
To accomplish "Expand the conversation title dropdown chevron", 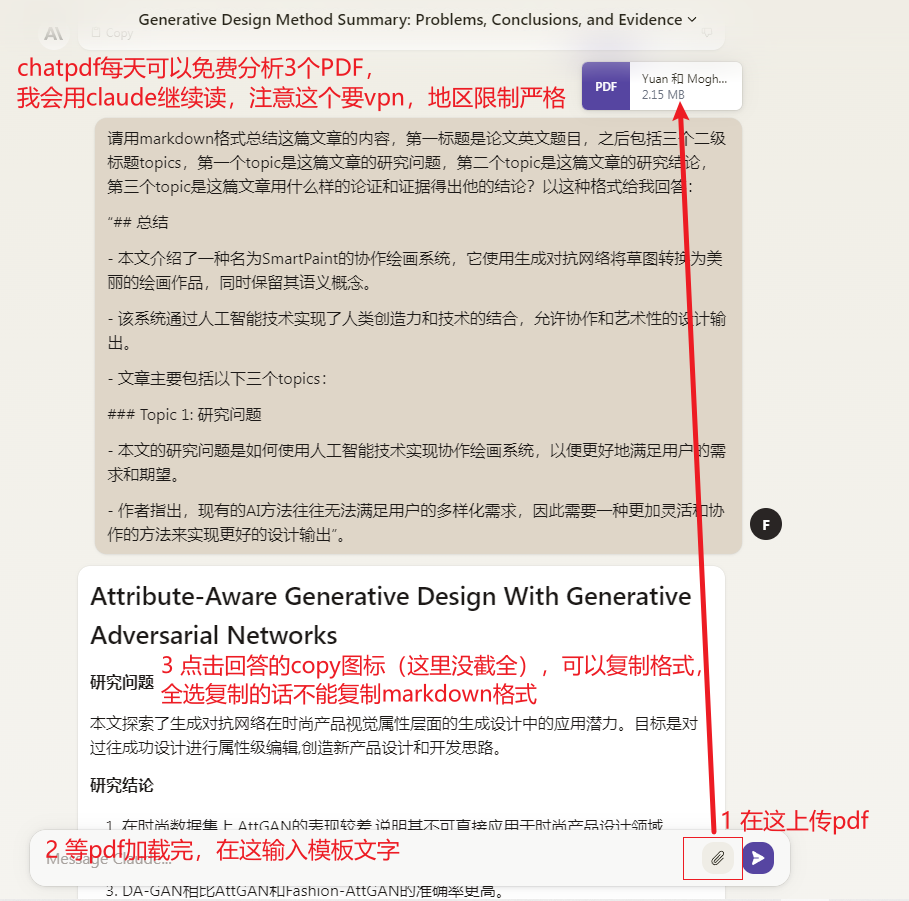I will point(692,20).
